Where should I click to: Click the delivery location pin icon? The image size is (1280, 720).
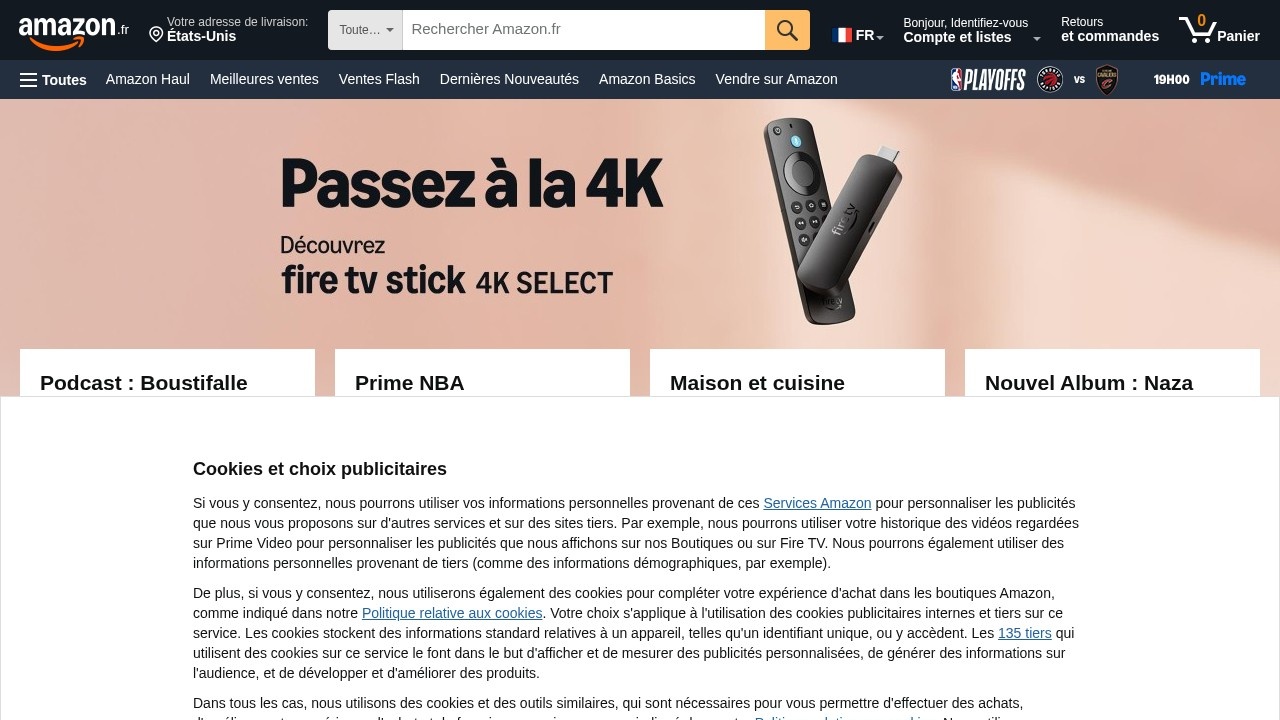(x=156, y=35)
